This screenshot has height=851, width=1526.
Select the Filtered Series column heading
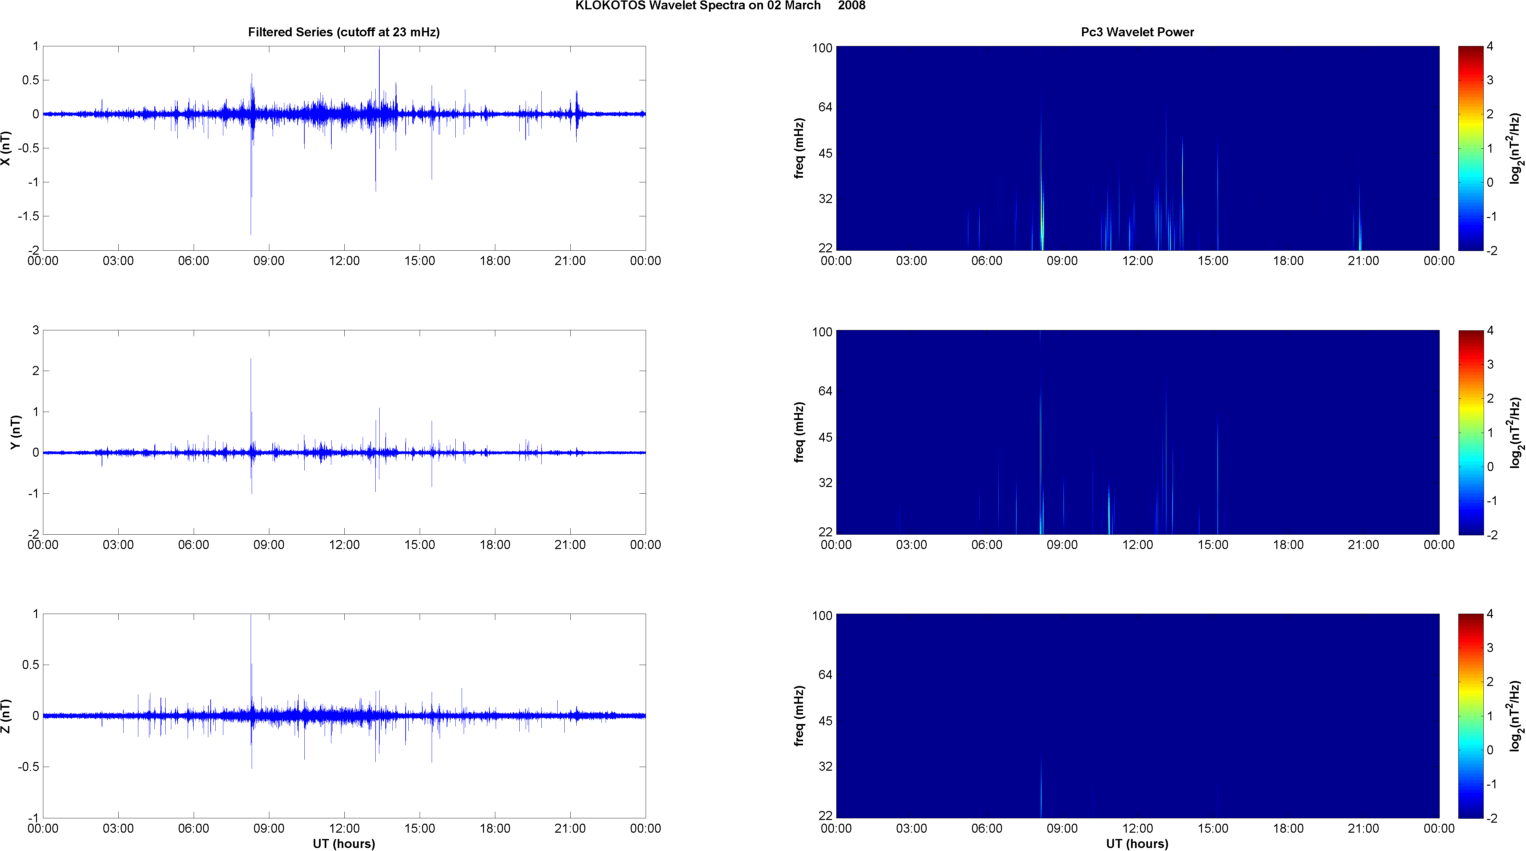coord(343,32)
